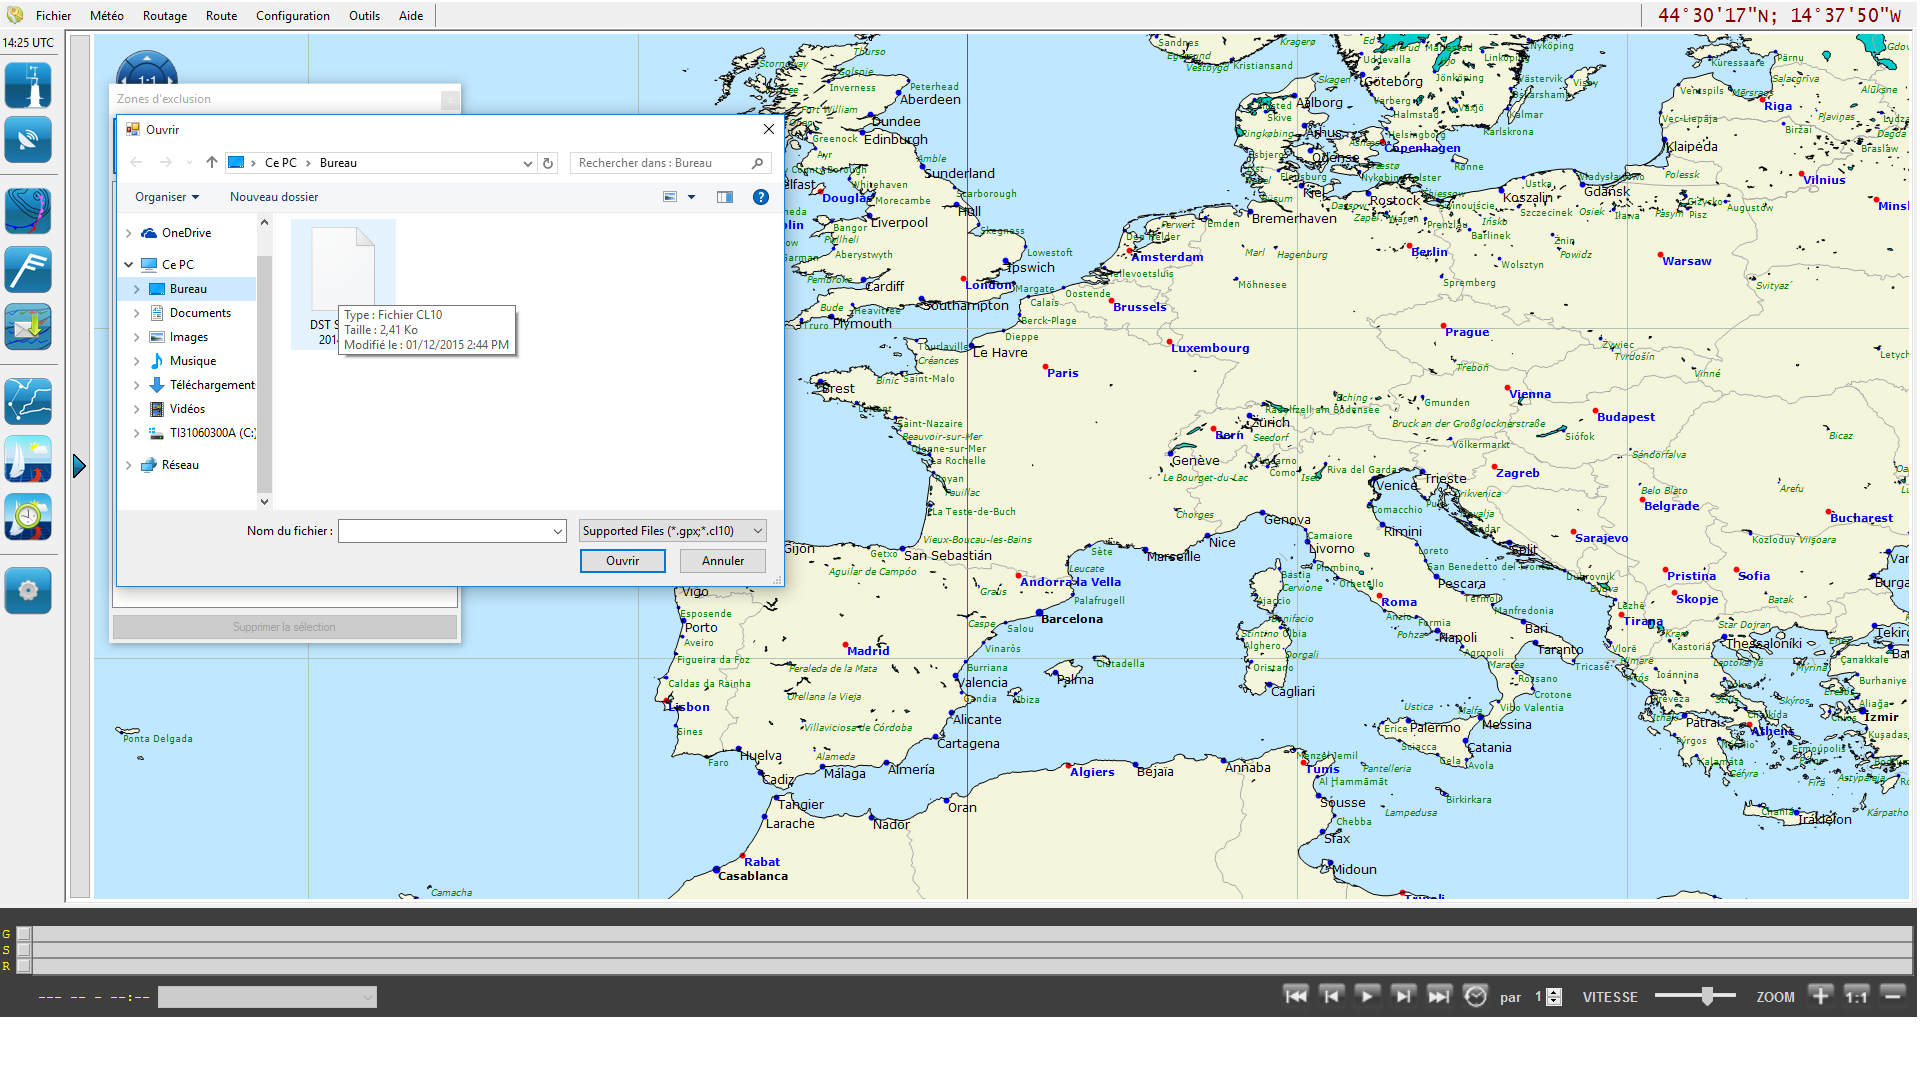This screenshot has width=1920, height=1080.
Task: Click the gear settings sidebar icon
Action: [28, 591]
